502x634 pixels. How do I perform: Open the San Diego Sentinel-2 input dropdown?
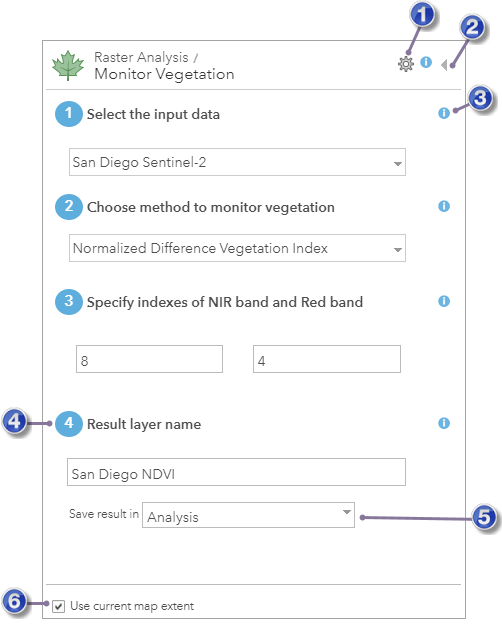pos(237,162)
